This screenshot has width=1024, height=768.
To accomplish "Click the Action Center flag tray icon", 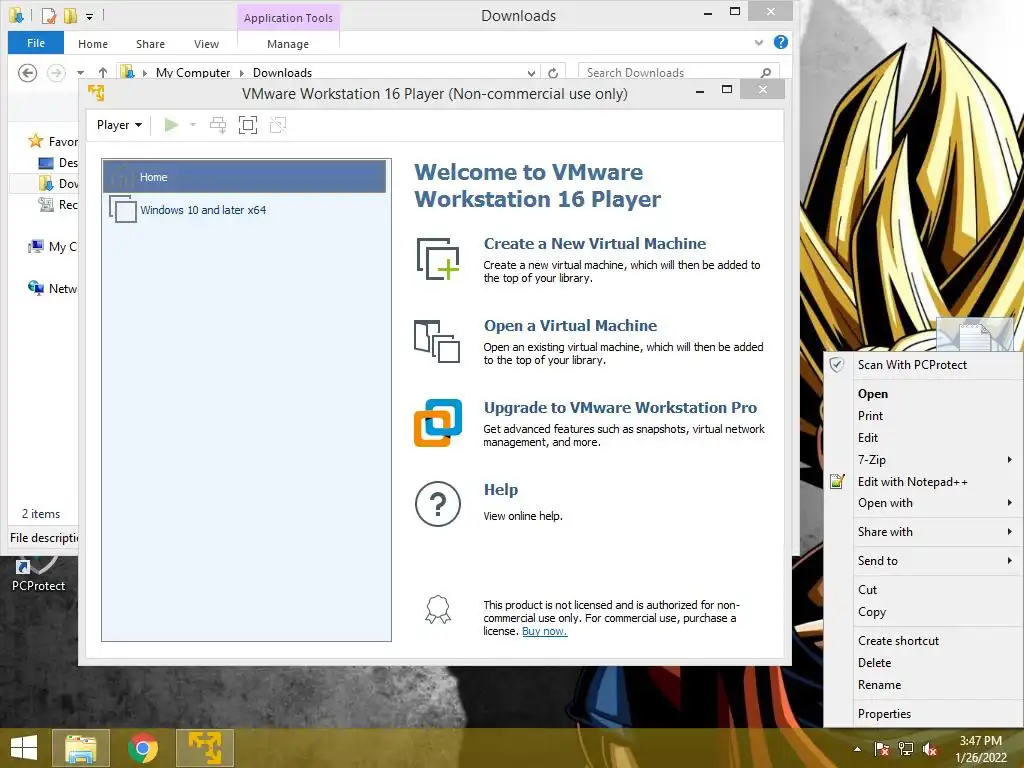I will point(882,749).
